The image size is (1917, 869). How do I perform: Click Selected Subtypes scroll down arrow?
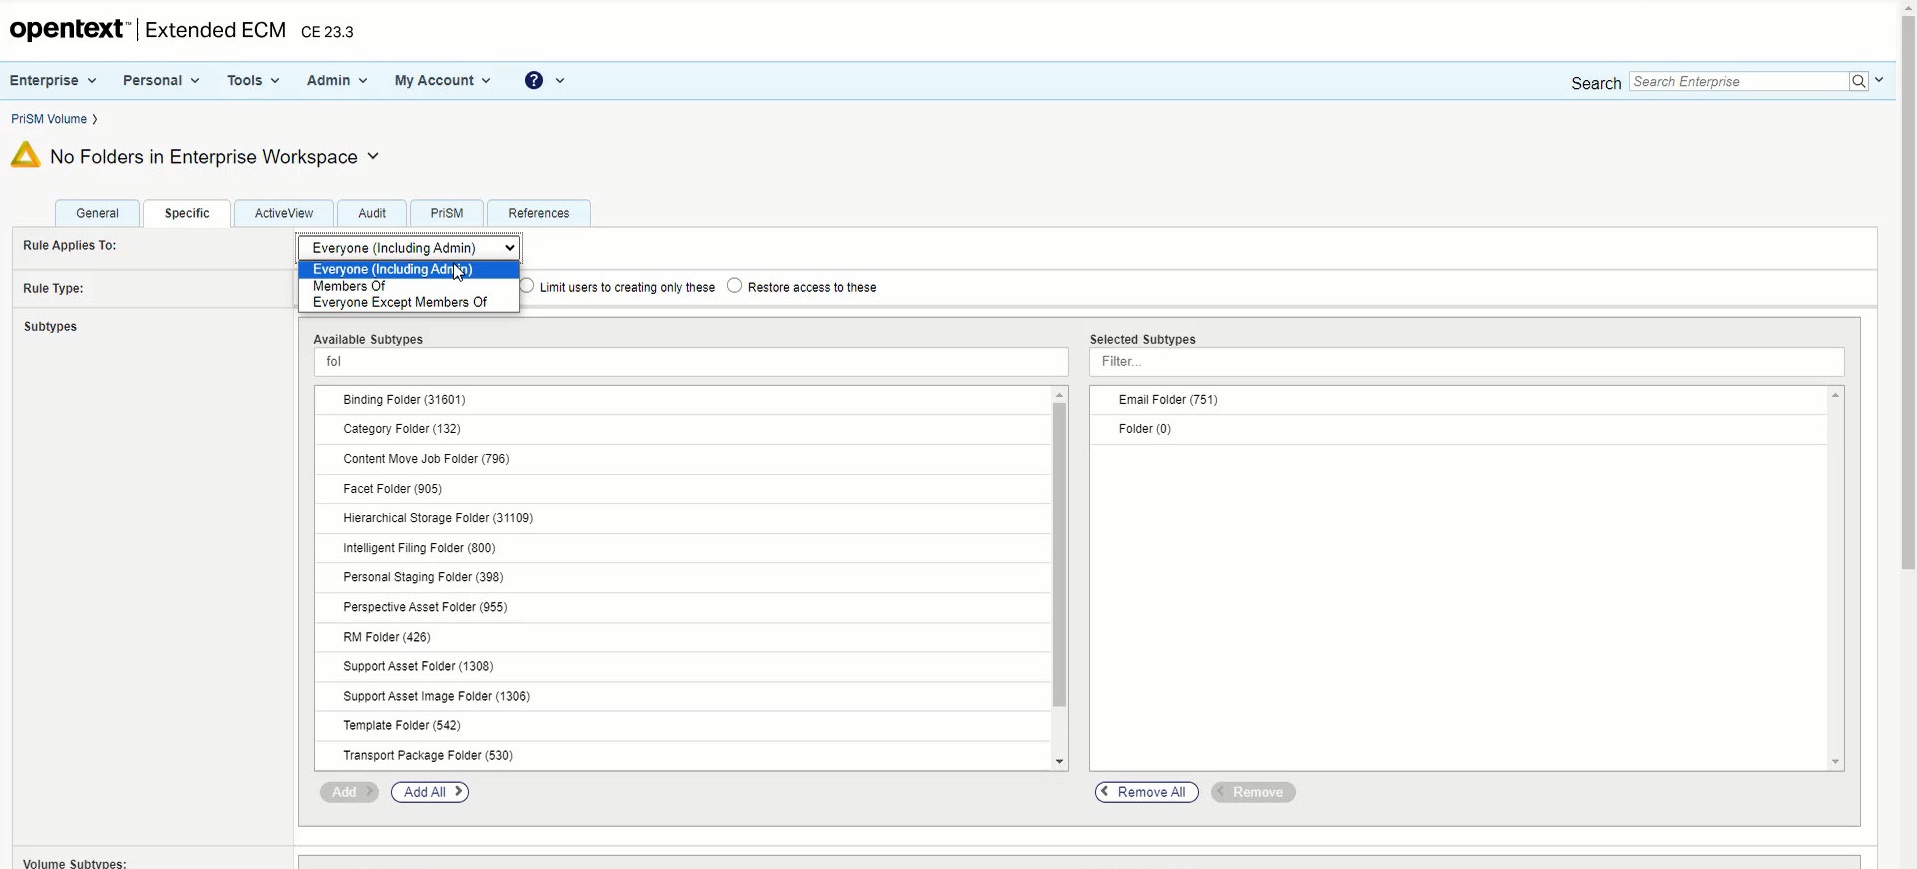1835,762
